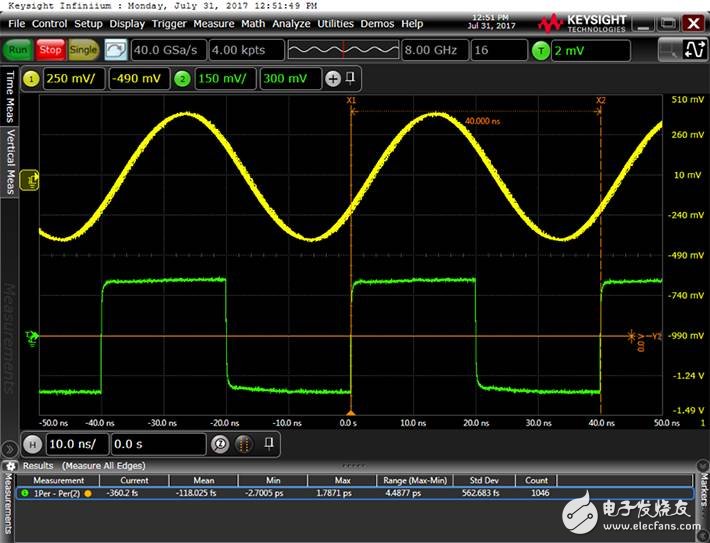The image size is (710, 543).
Task: Click the horizontal position 0.0 s field
Action: 158,444
